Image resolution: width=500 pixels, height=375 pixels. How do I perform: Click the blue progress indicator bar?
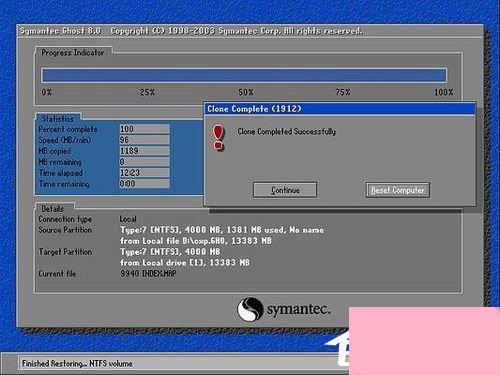point(244,75)
